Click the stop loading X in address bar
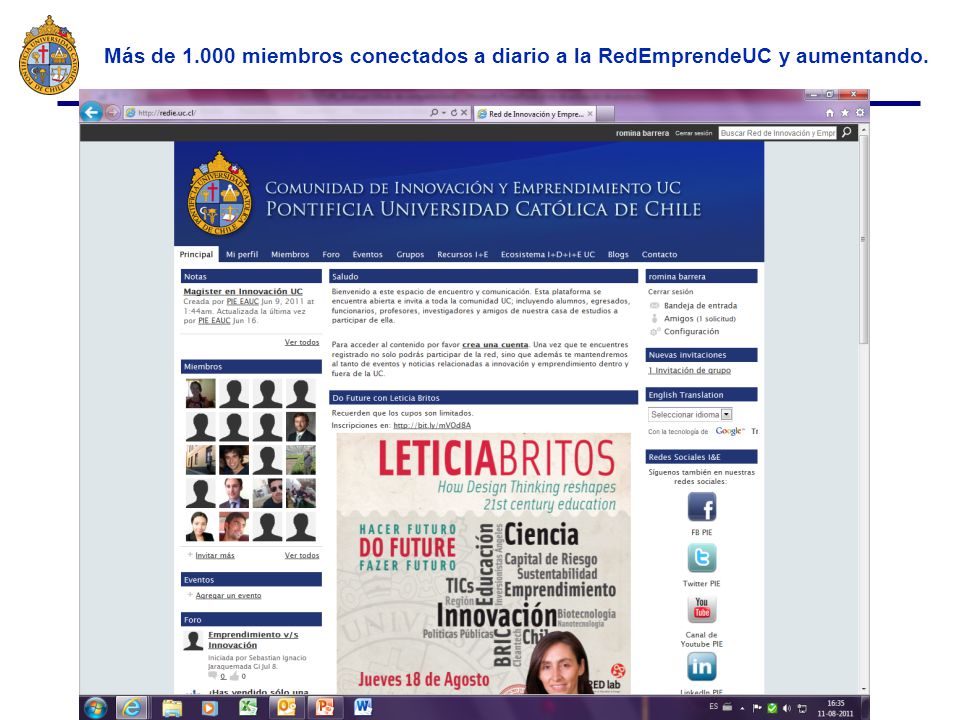Viewport: 960px width, 720px height. [464, 113]
